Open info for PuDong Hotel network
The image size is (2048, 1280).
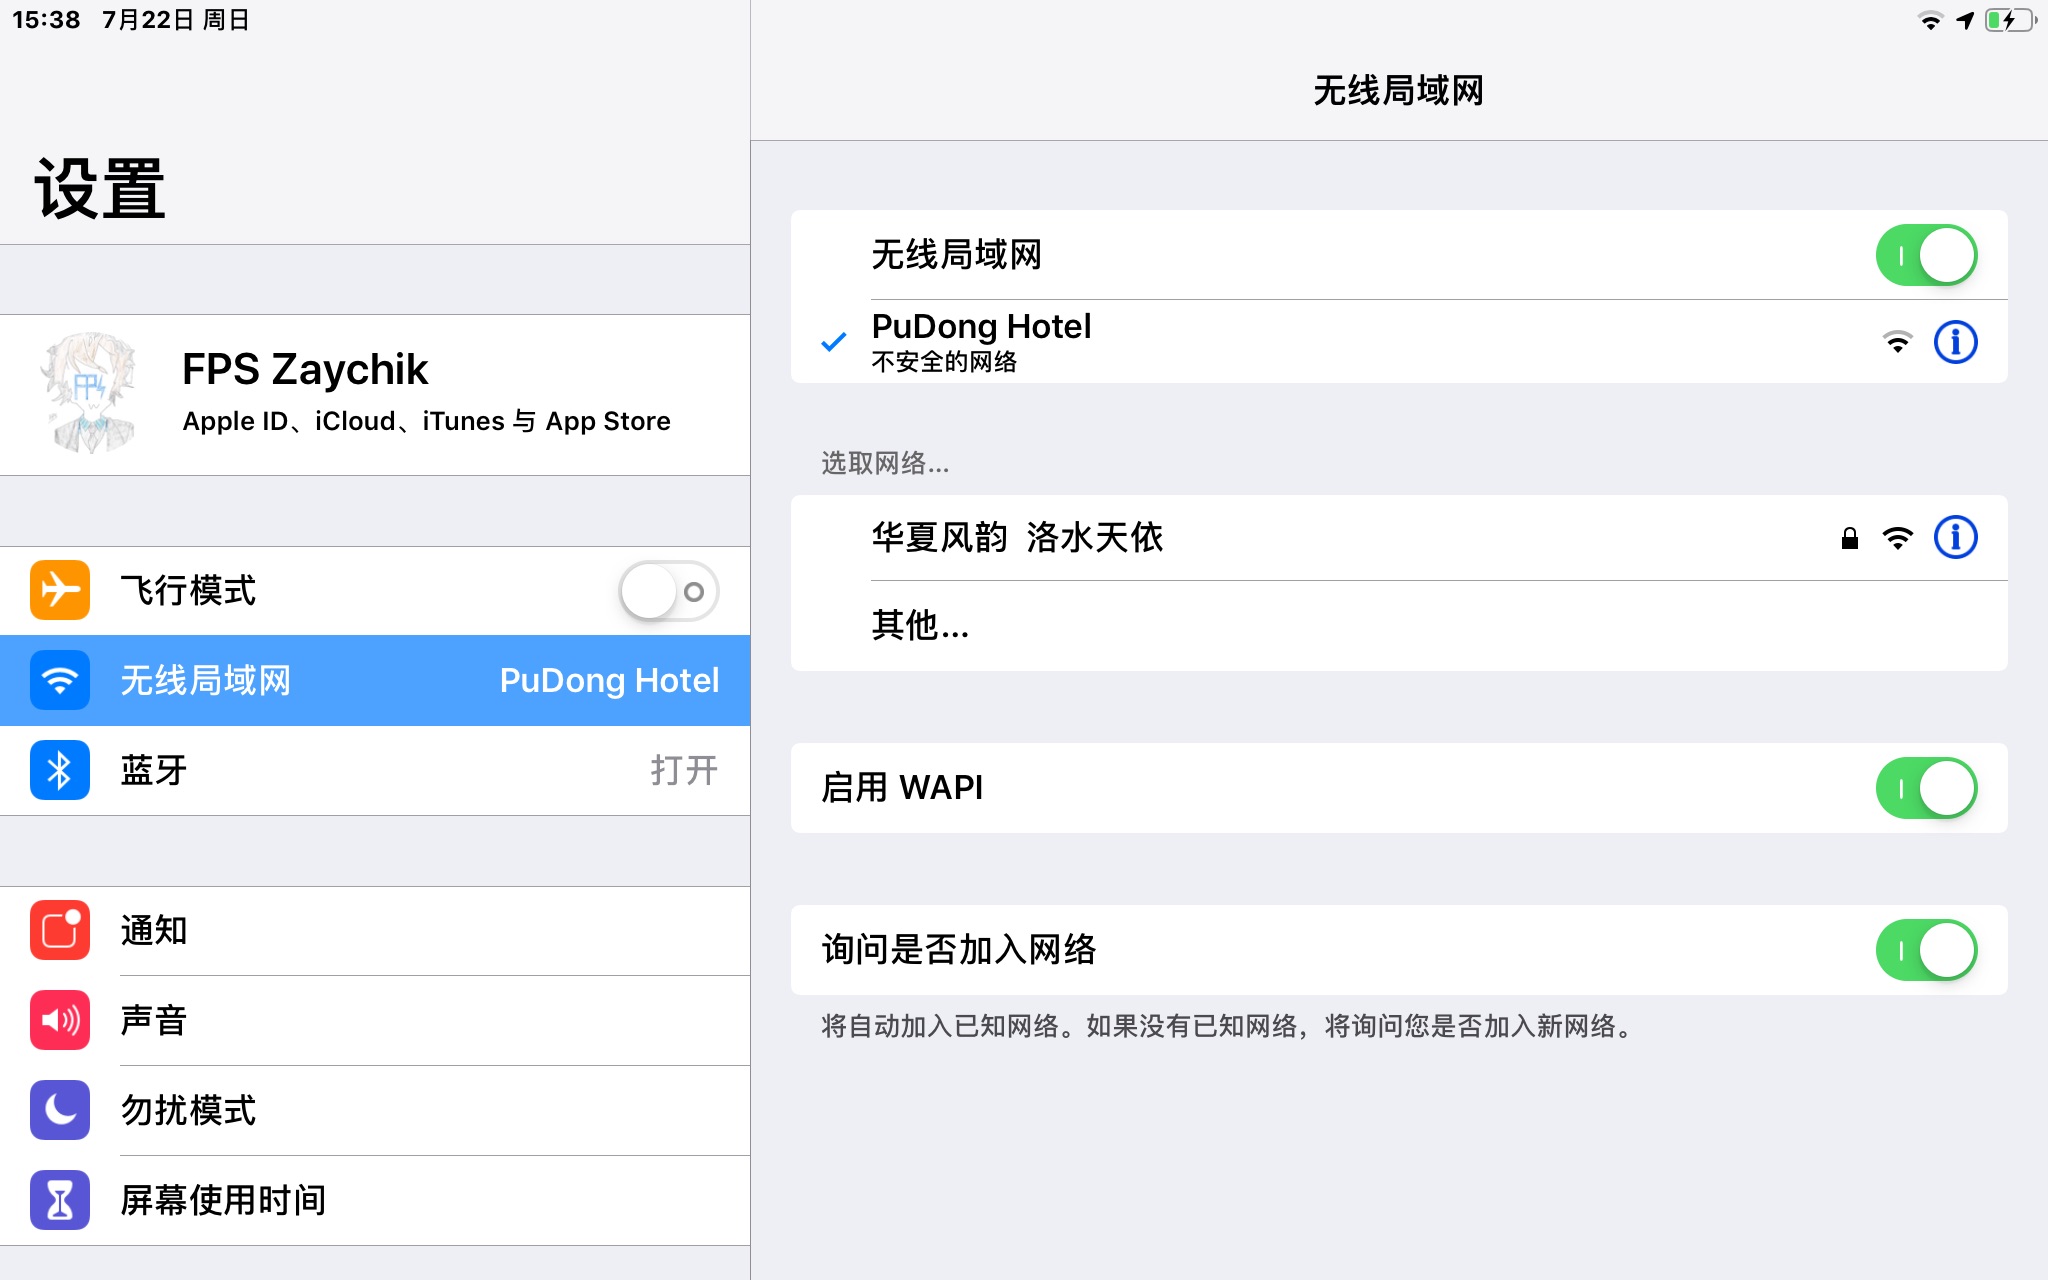1955,342
